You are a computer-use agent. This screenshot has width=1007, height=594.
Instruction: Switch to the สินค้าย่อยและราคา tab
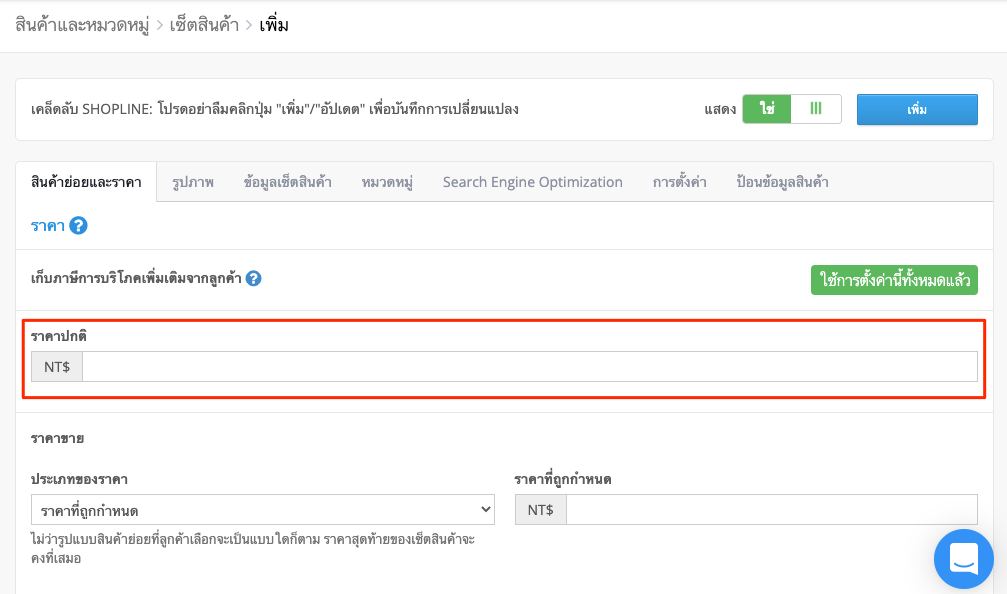point(86,182)
